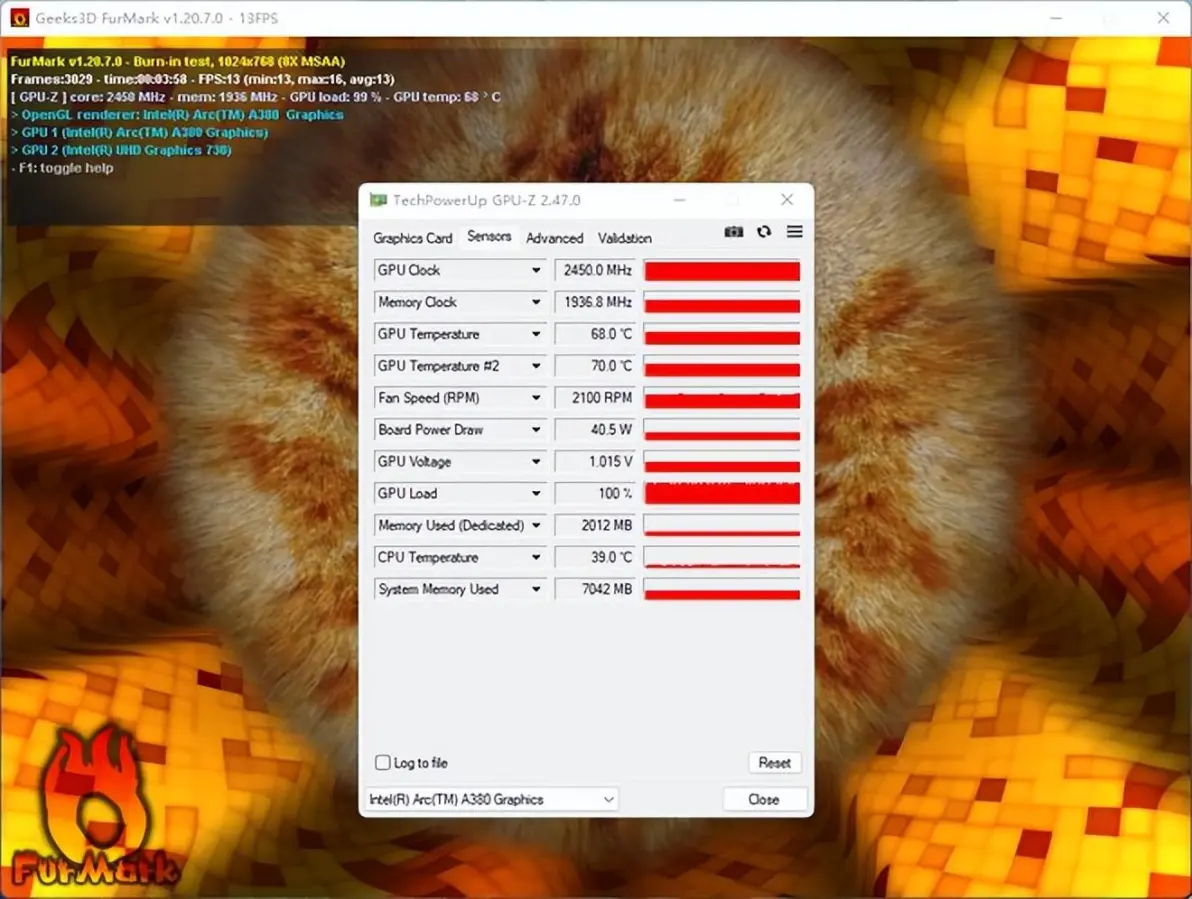Open the CPU Temperature sensor dropdown

pos(536,558)
